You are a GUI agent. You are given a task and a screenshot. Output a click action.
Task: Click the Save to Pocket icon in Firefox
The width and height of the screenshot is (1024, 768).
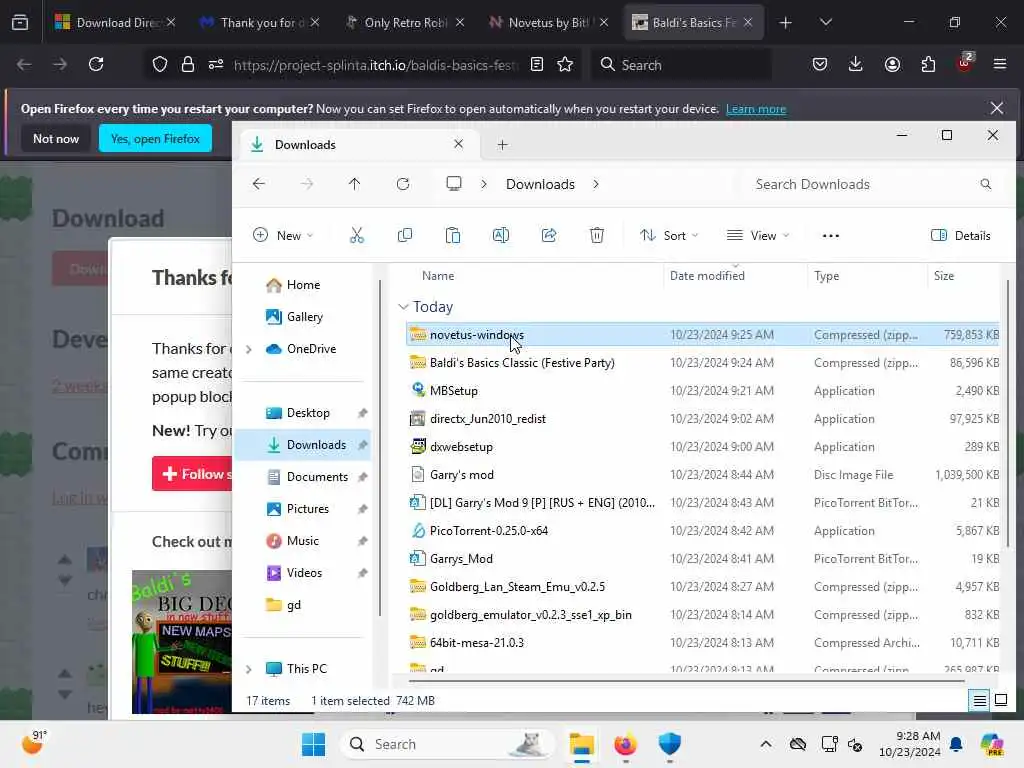(820, 64)
